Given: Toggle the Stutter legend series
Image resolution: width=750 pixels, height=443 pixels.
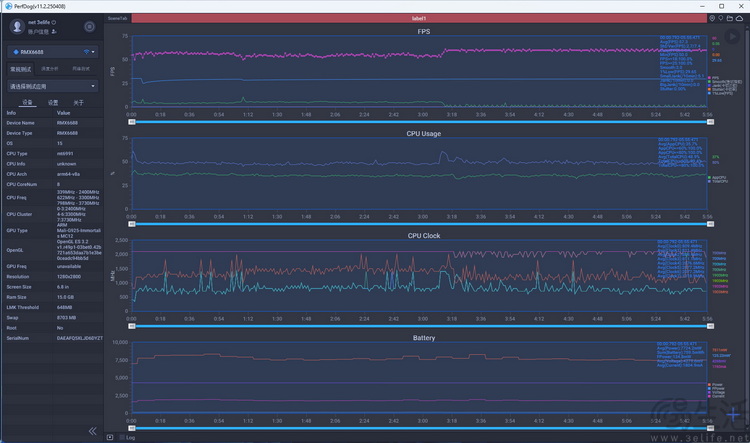Looking at the screenshot, I should coord(722,89).
